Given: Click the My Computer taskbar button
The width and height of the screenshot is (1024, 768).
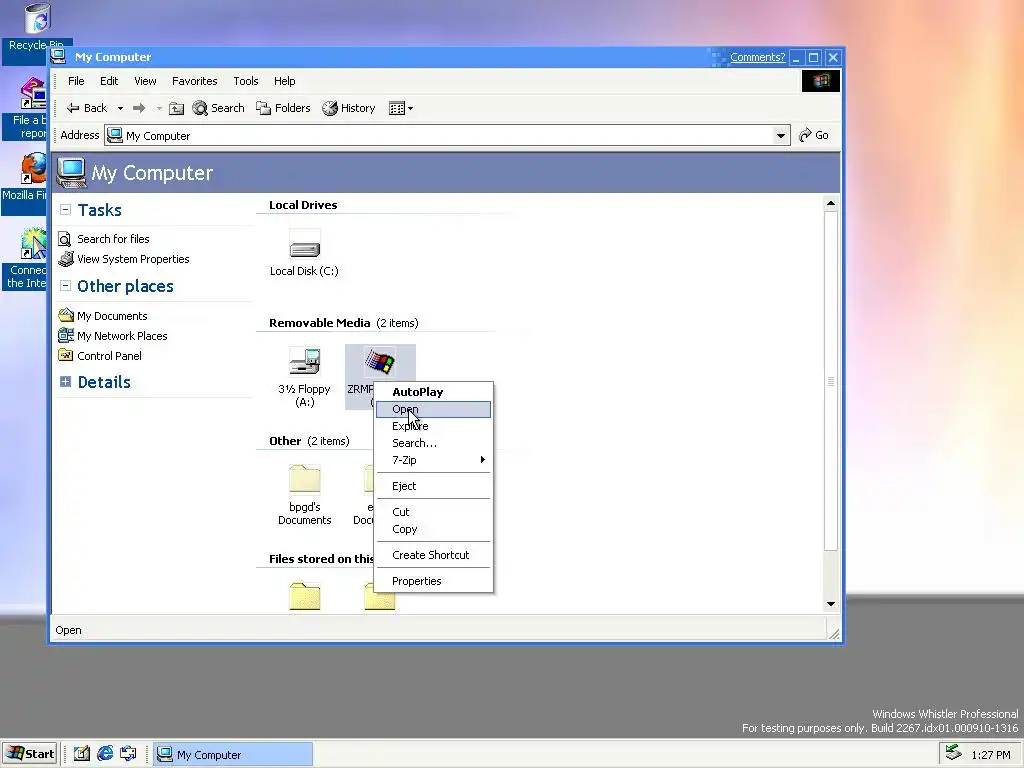Looking at the screenshot, I should [x=232, y=754].
